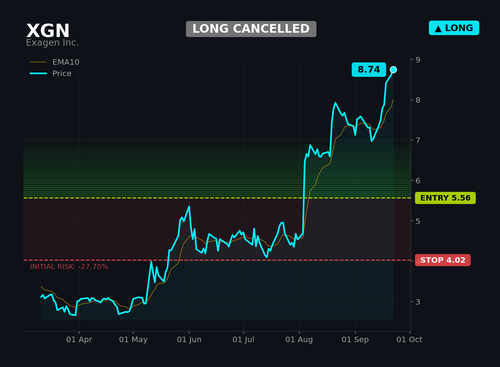Click the 01 Apr axis label
The height and width of the screenshot is (367, 500).
click(79, 340)
